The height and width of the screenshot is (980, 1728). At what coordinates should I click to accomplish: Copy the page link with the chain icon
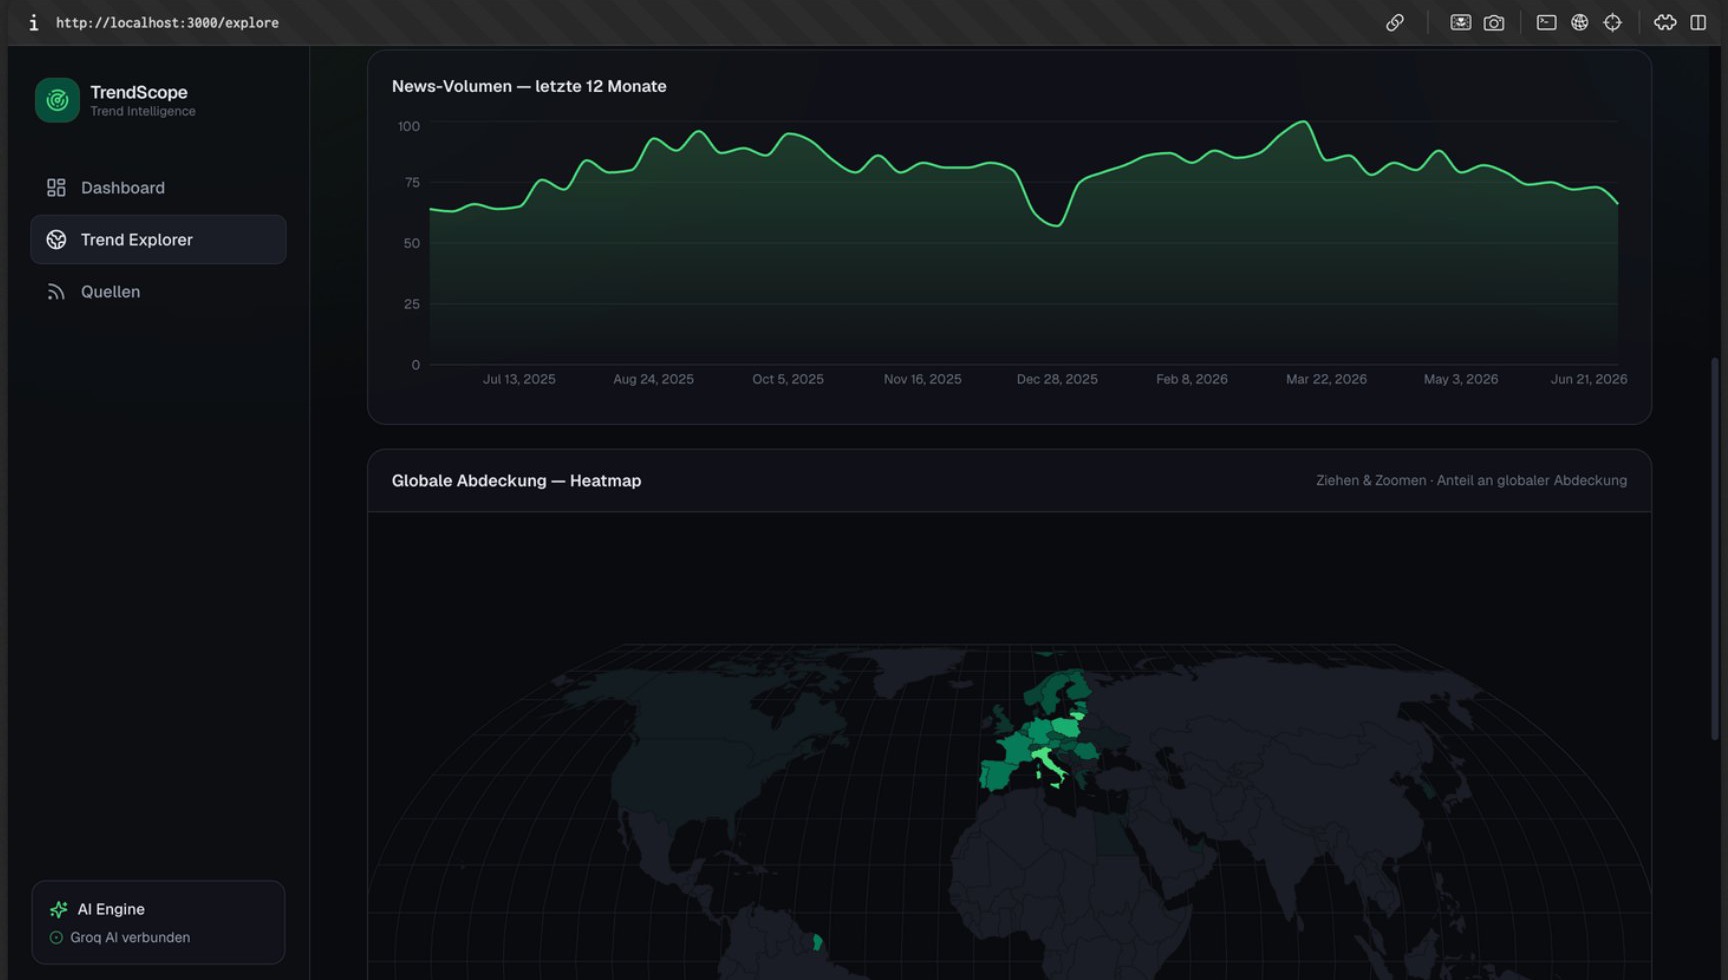(x=1394, y=22)
